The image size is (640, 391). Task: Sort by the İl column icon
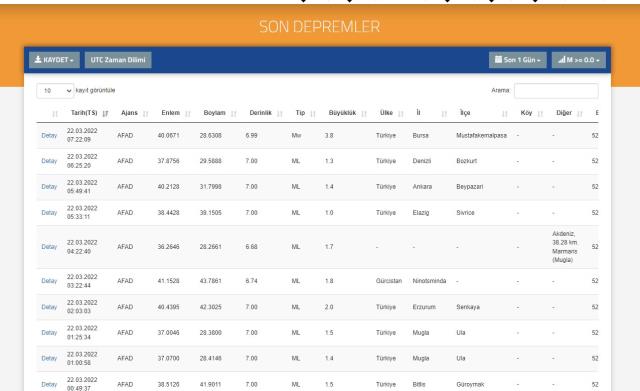coord(444,113)
